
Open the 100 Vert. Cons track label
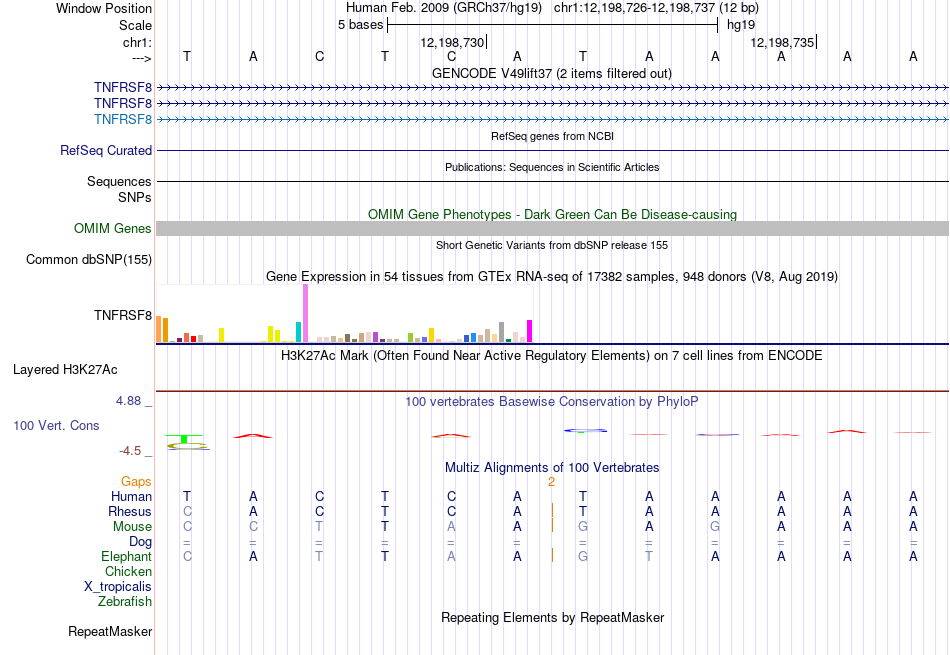coord(56,425)
